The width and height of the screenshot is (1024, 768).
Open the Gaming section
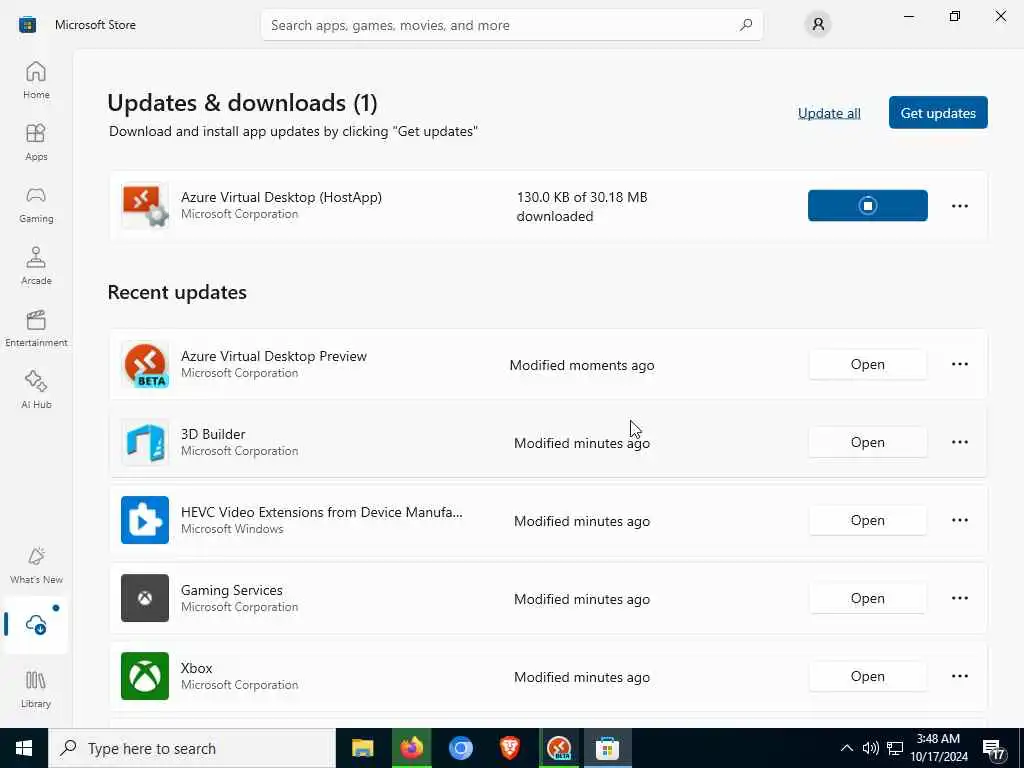[x=36, y=204]
